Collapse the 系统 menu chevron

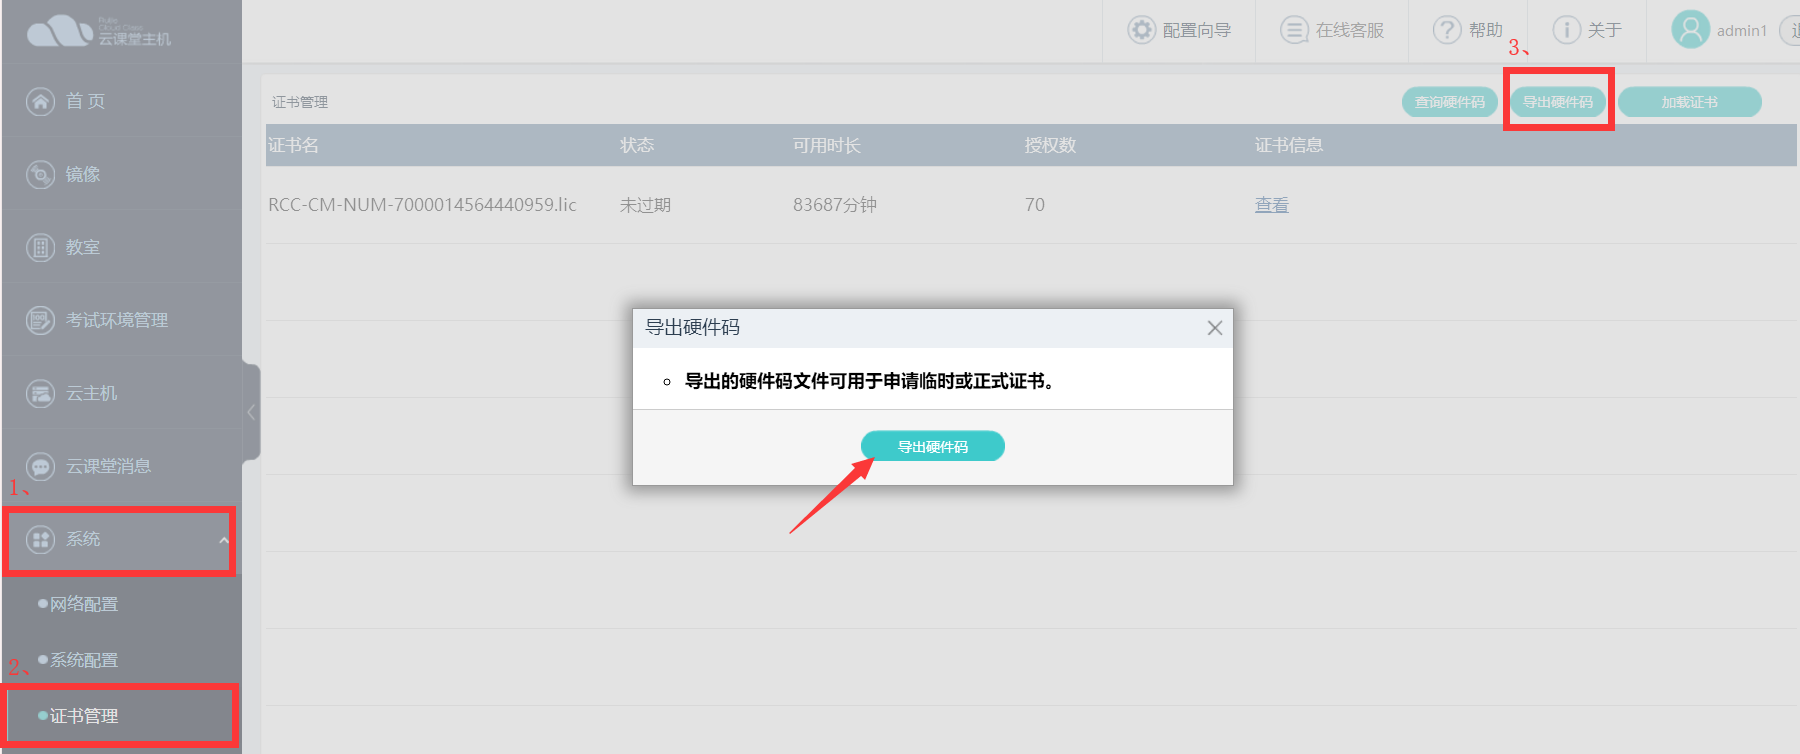coord(224,540)
